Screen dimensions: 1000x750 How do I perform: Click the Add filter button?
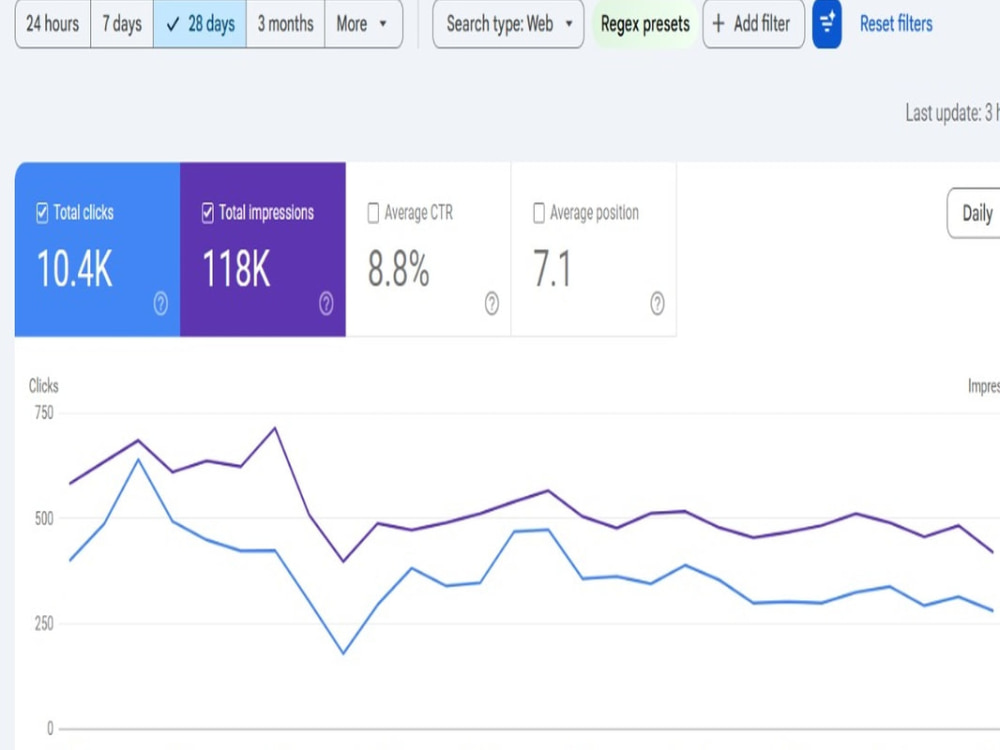(753, 24)
